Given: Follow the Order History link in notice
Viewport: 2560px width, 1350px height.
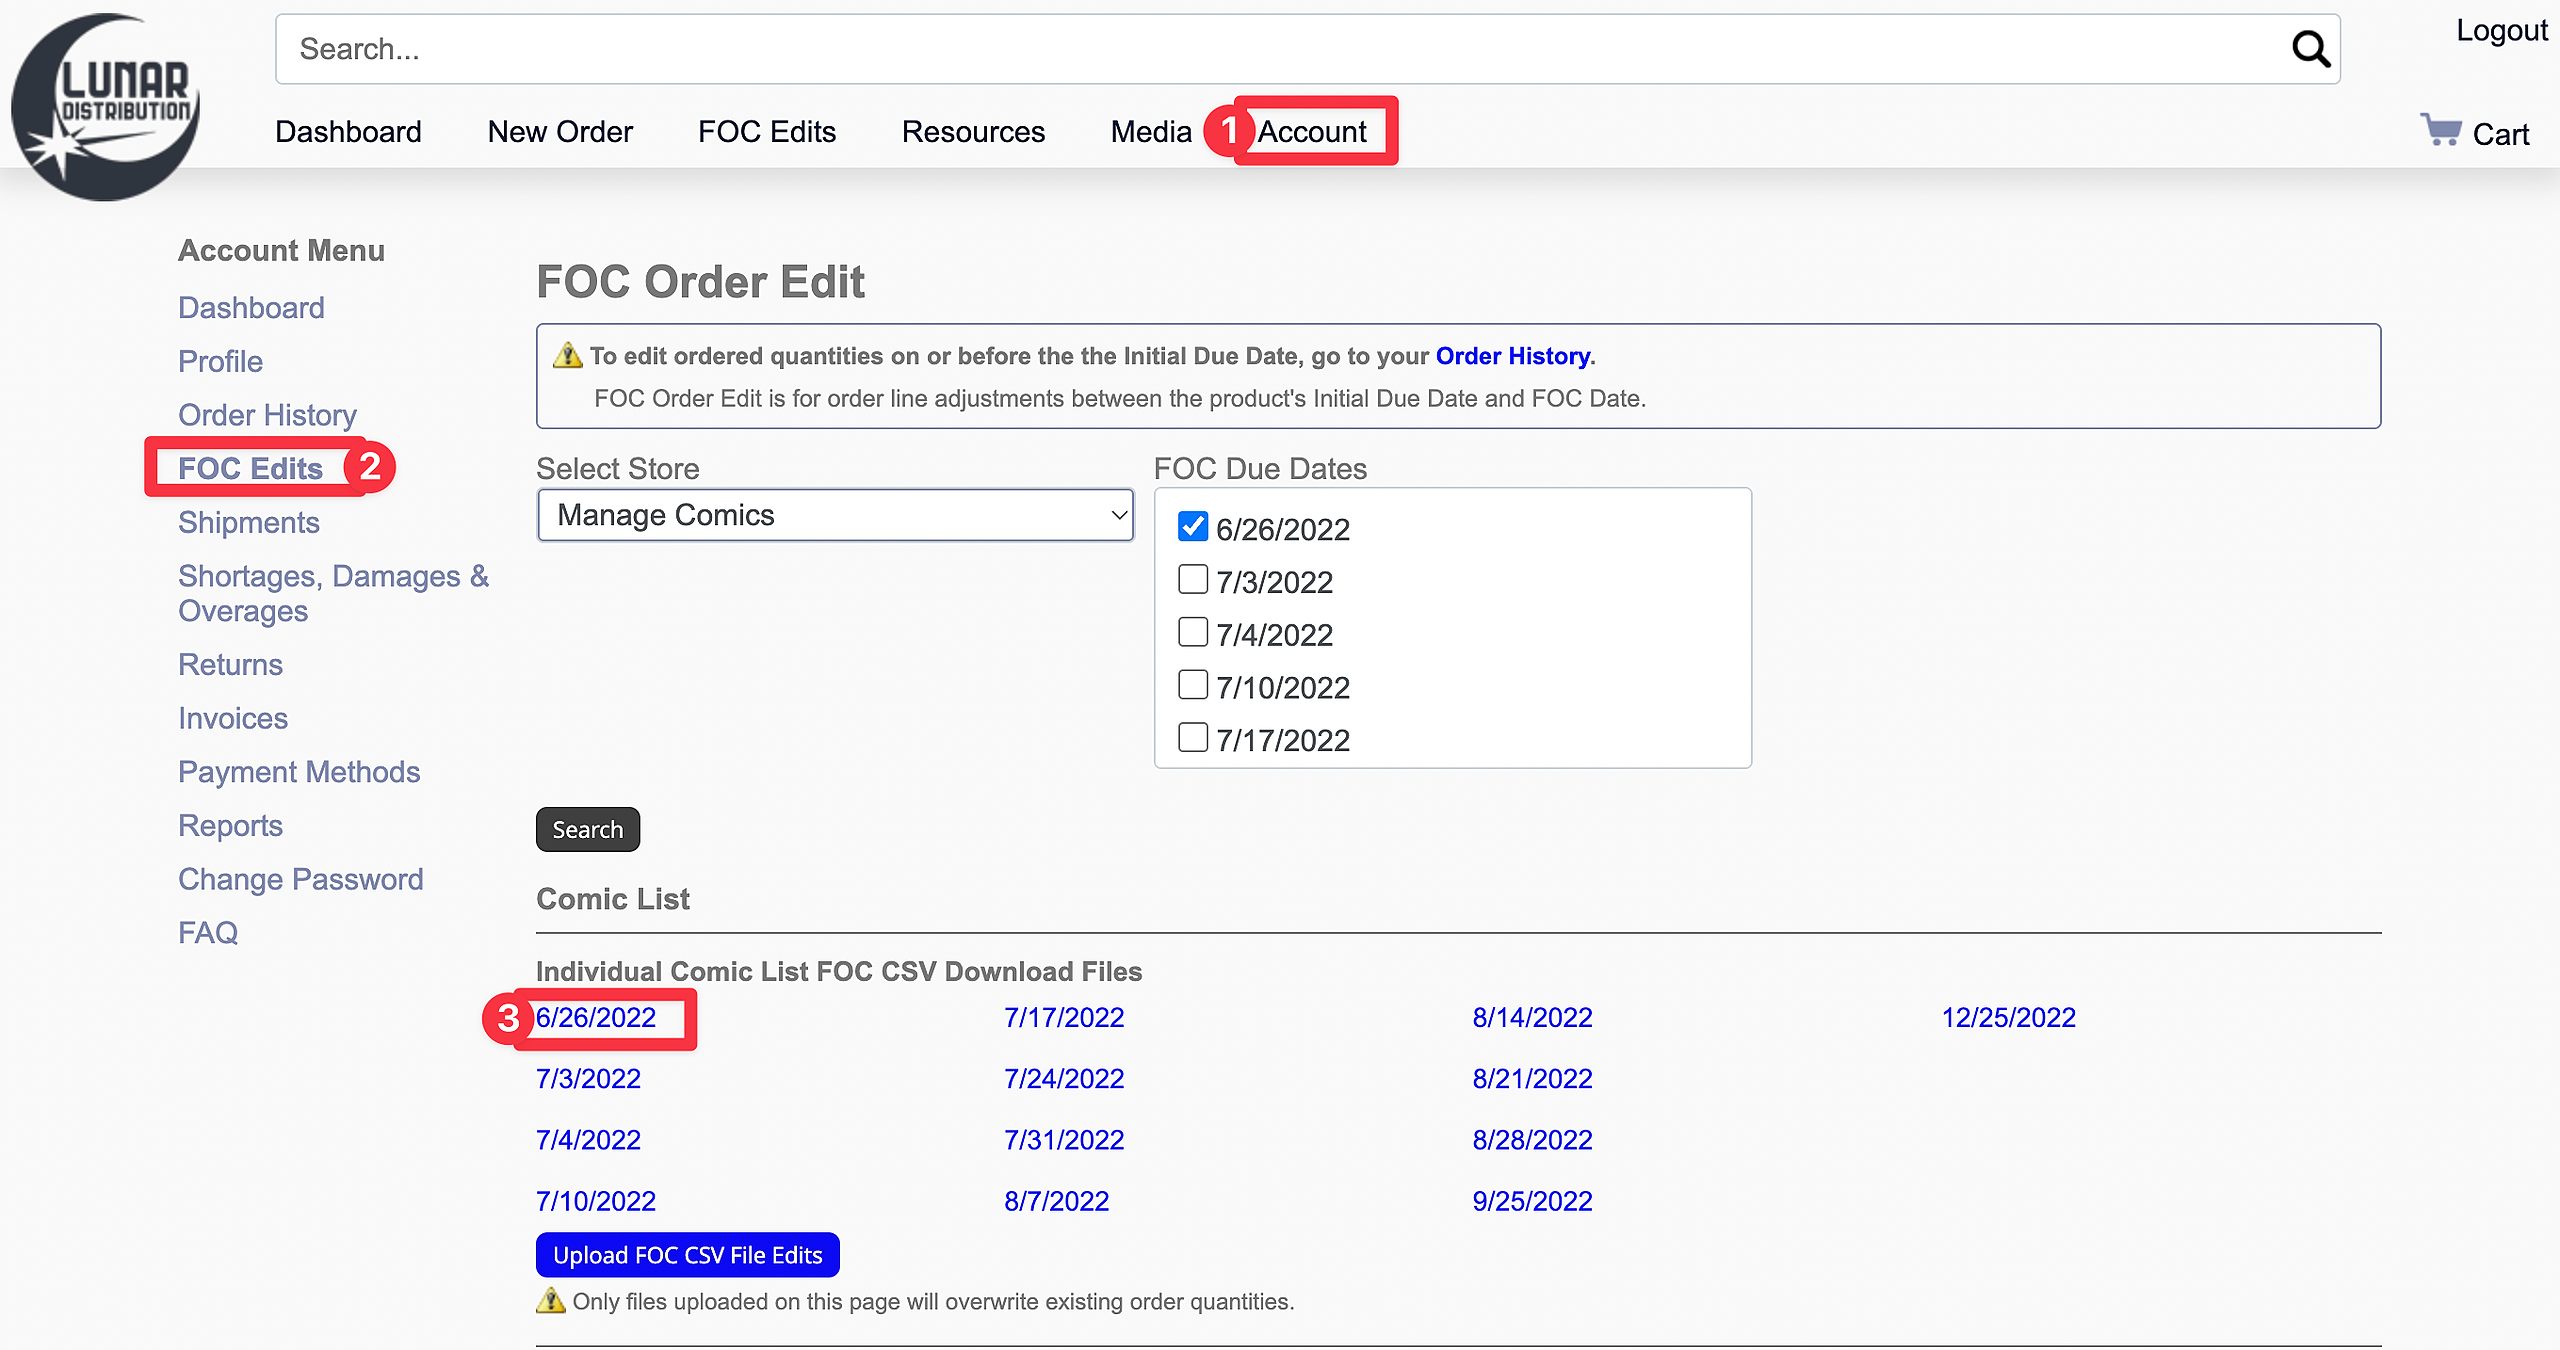Looking at the screenshot, I should (1512, 356).
